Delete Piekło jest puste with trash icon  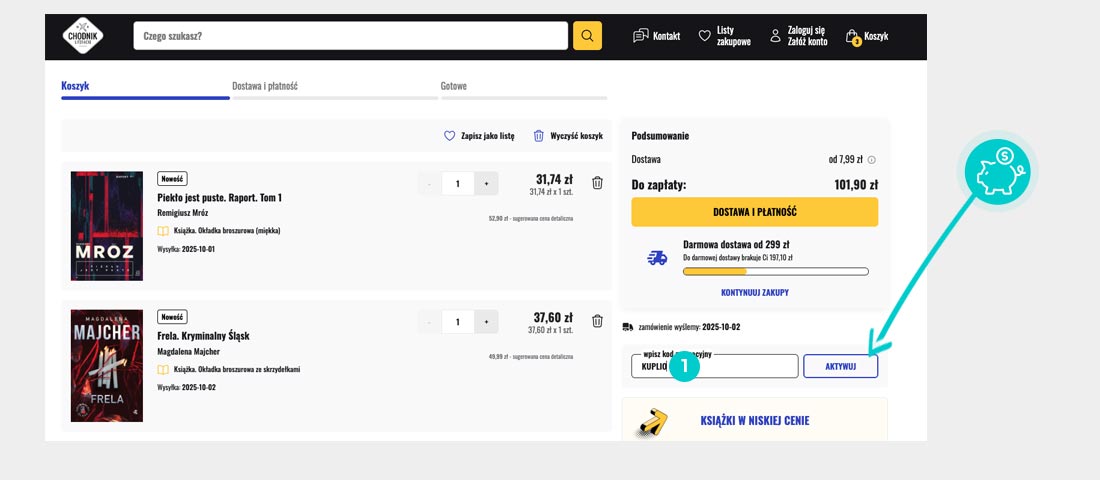coord(597,183)
